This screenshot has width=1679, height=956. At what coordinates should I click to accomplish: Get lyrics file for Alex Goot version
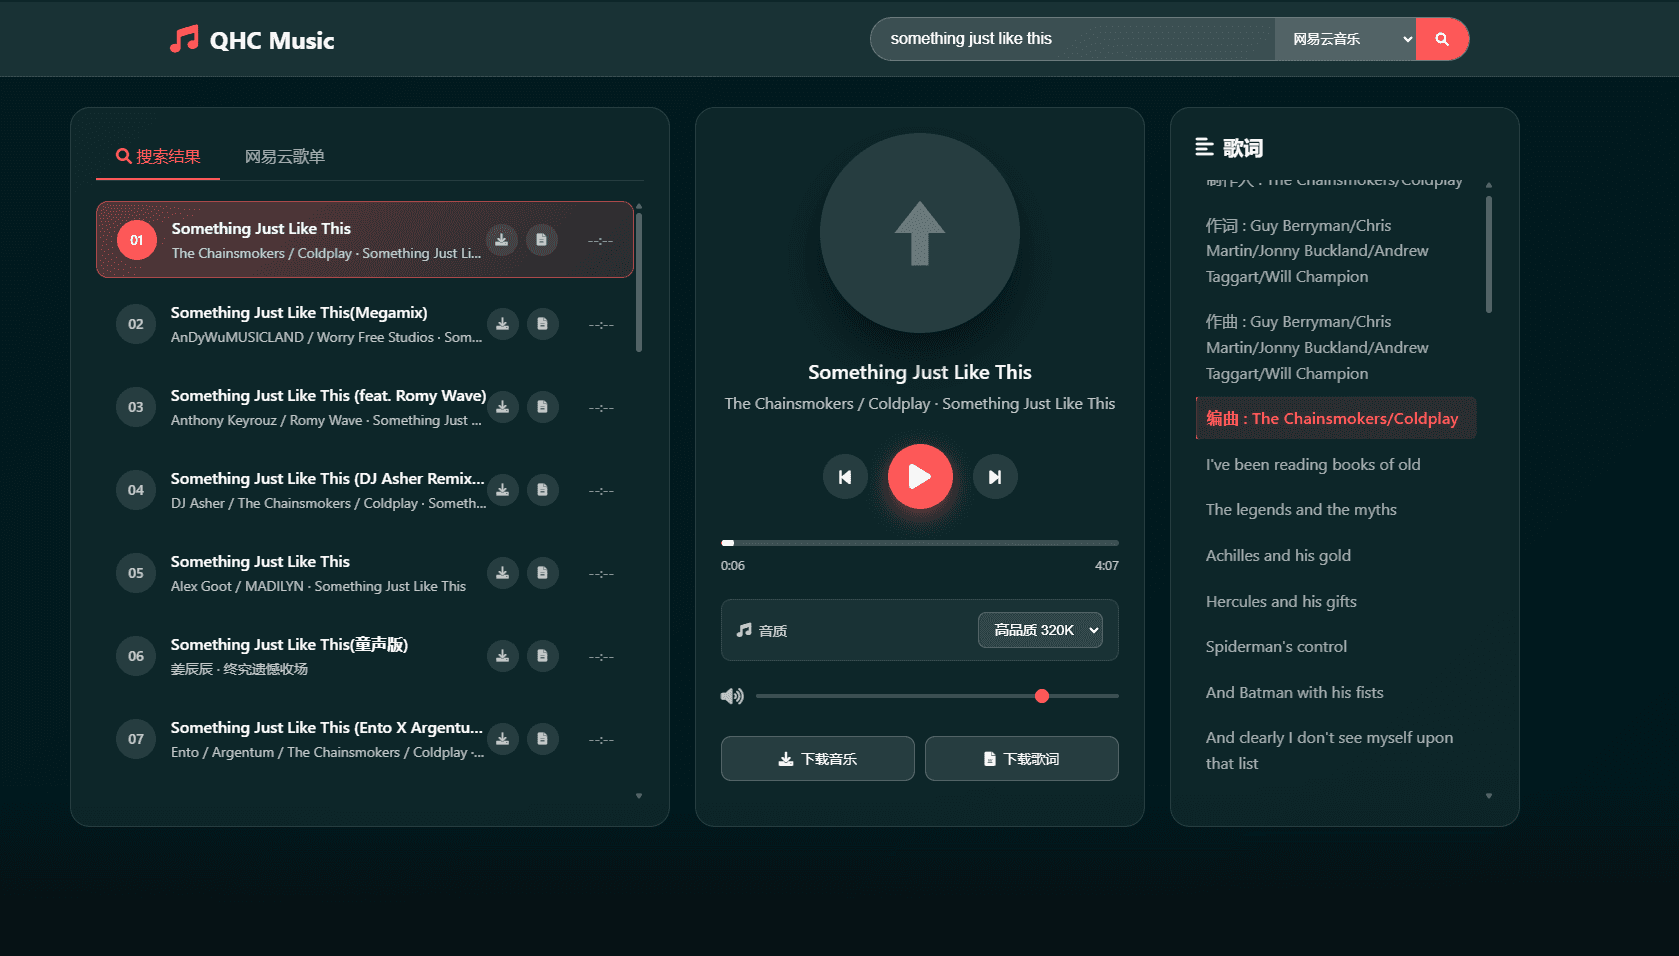pyautogui.click(x=542, y=573)
